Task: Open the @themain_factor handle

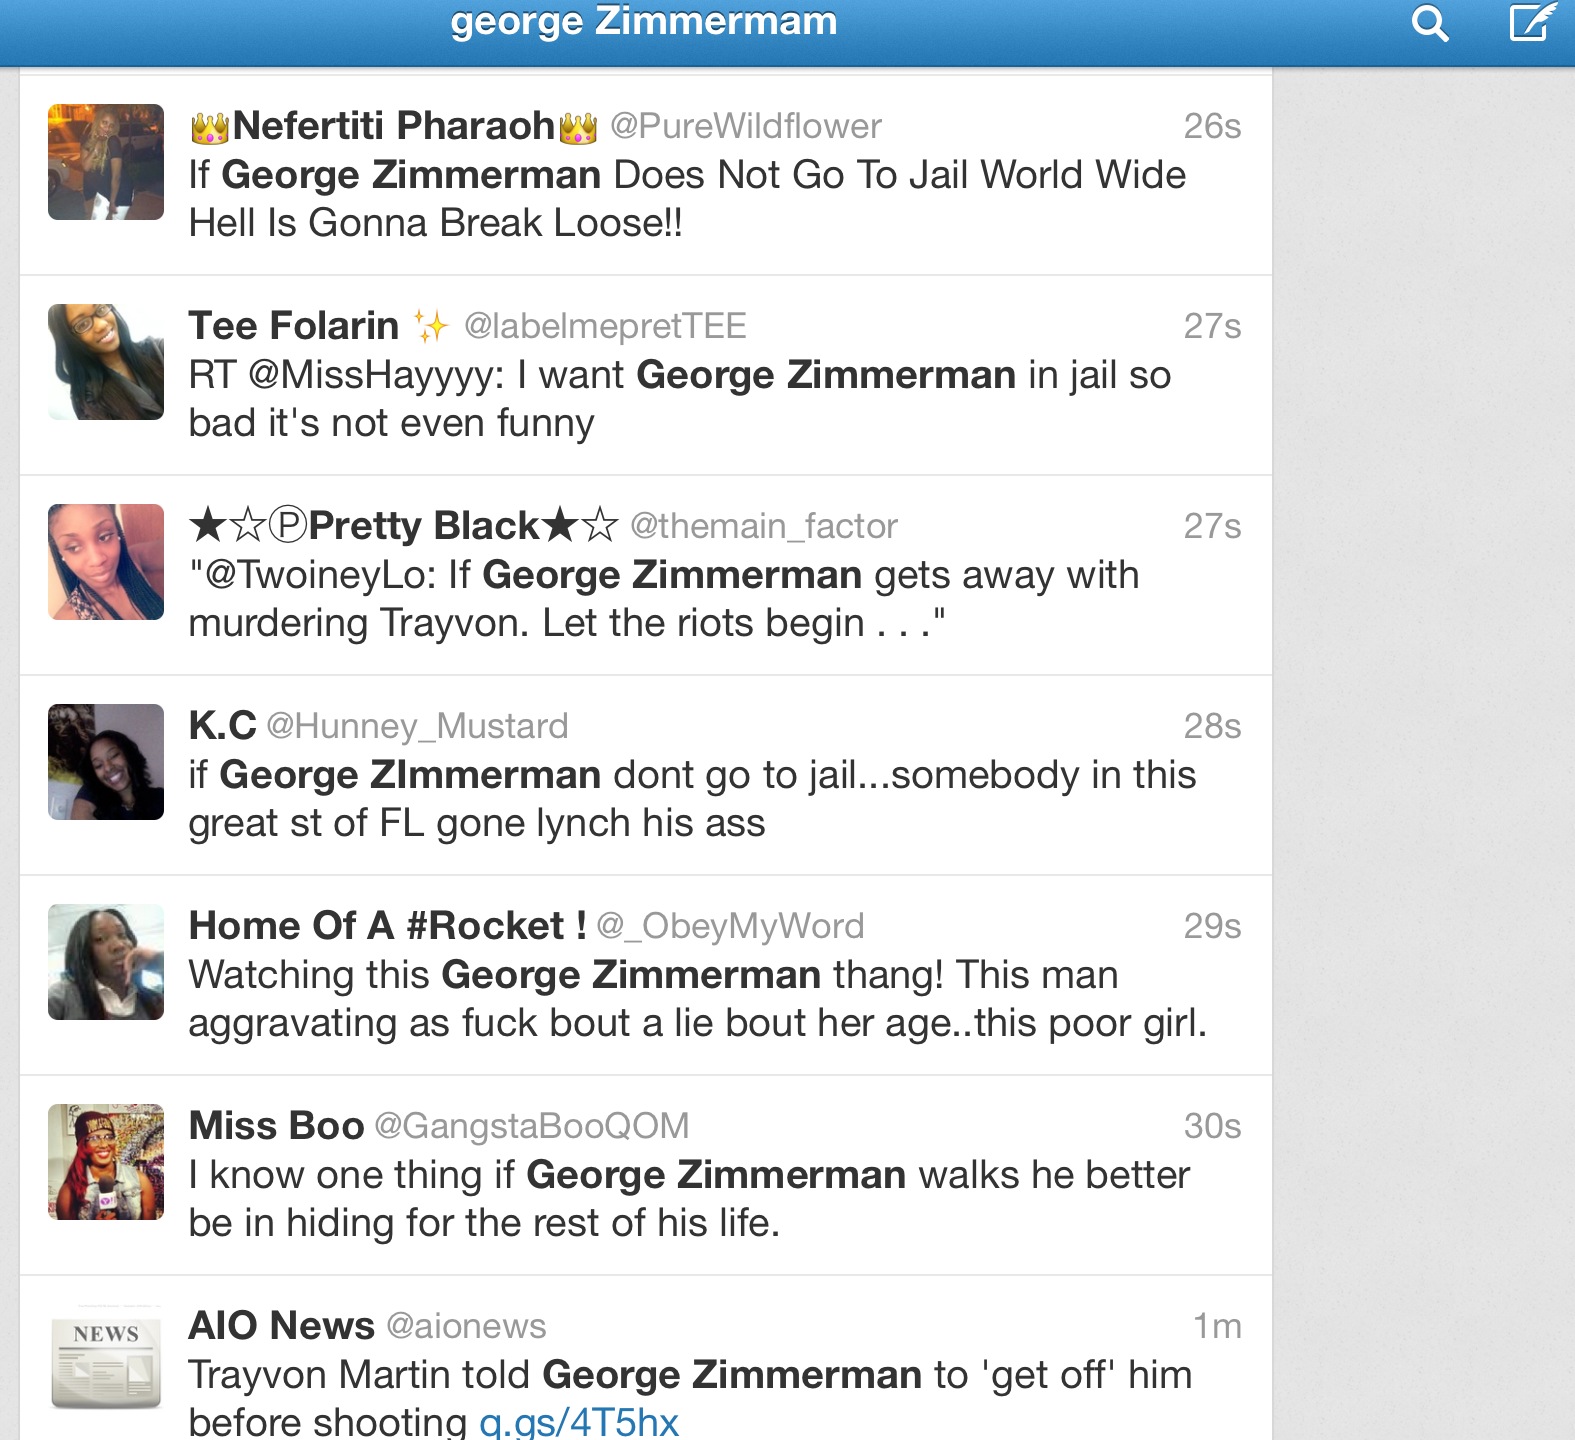Action: click(764, 526)
